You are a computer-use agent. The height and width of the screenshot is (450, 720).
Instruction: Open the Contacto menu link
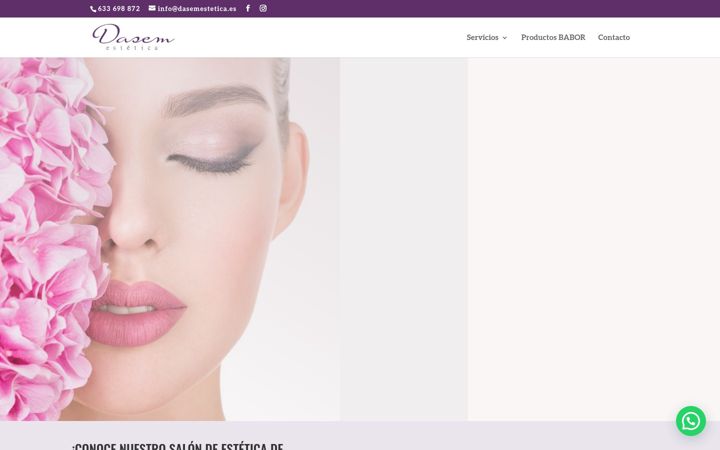tap(613, 38)
